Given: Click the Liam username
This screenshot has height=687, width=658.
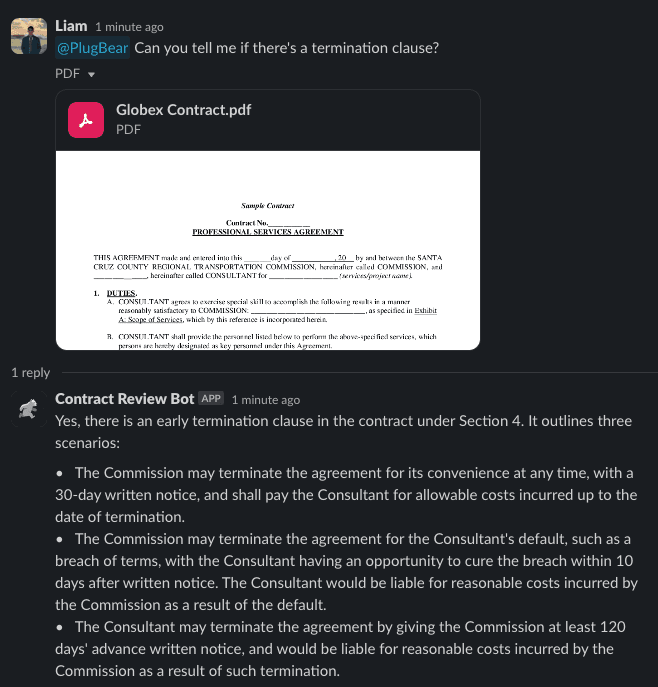Looking at the screenshot, I should 71,26.
